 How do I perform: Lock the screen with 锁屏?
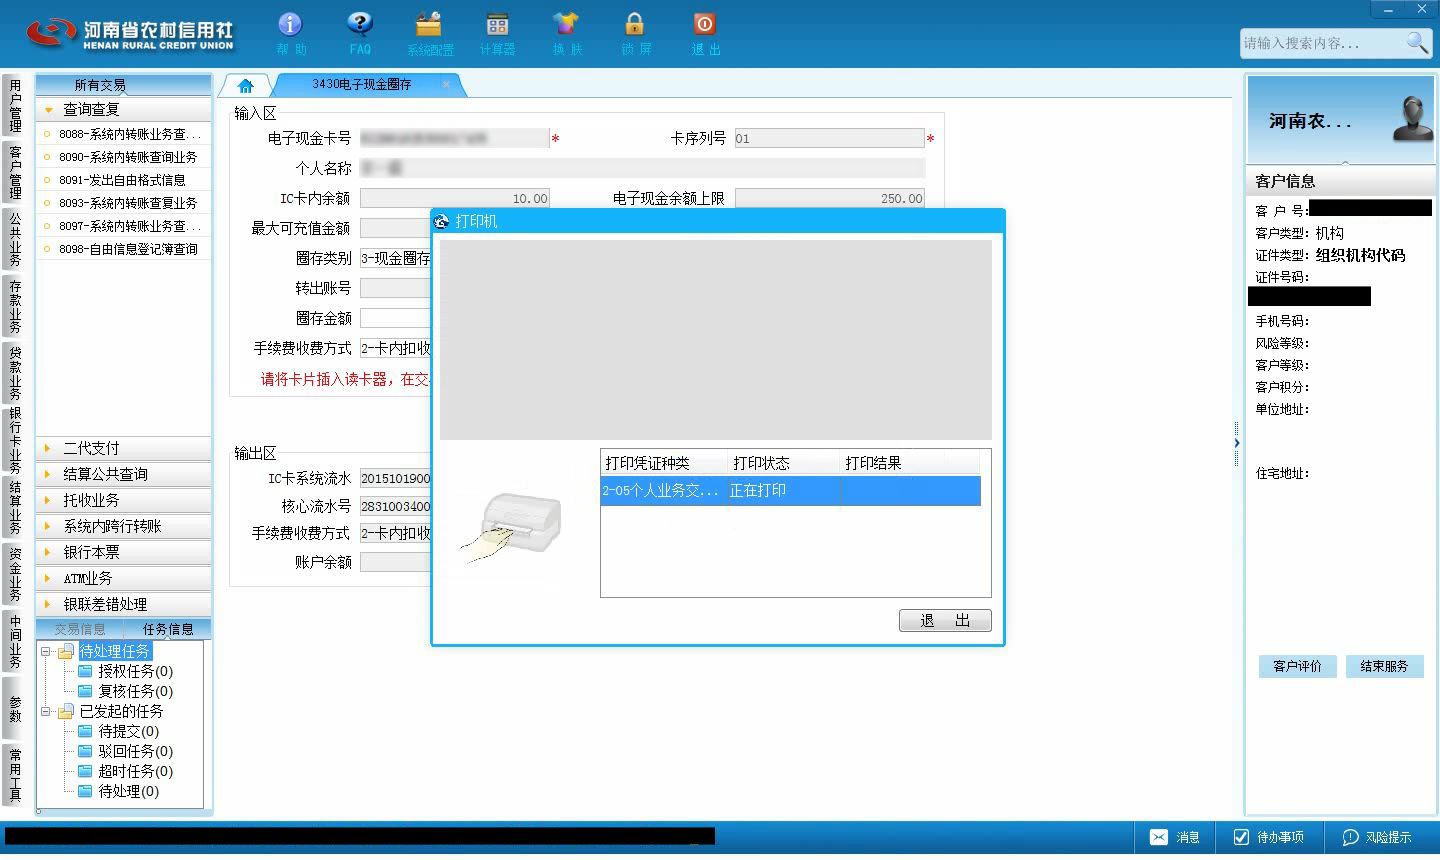click(635, 33)
